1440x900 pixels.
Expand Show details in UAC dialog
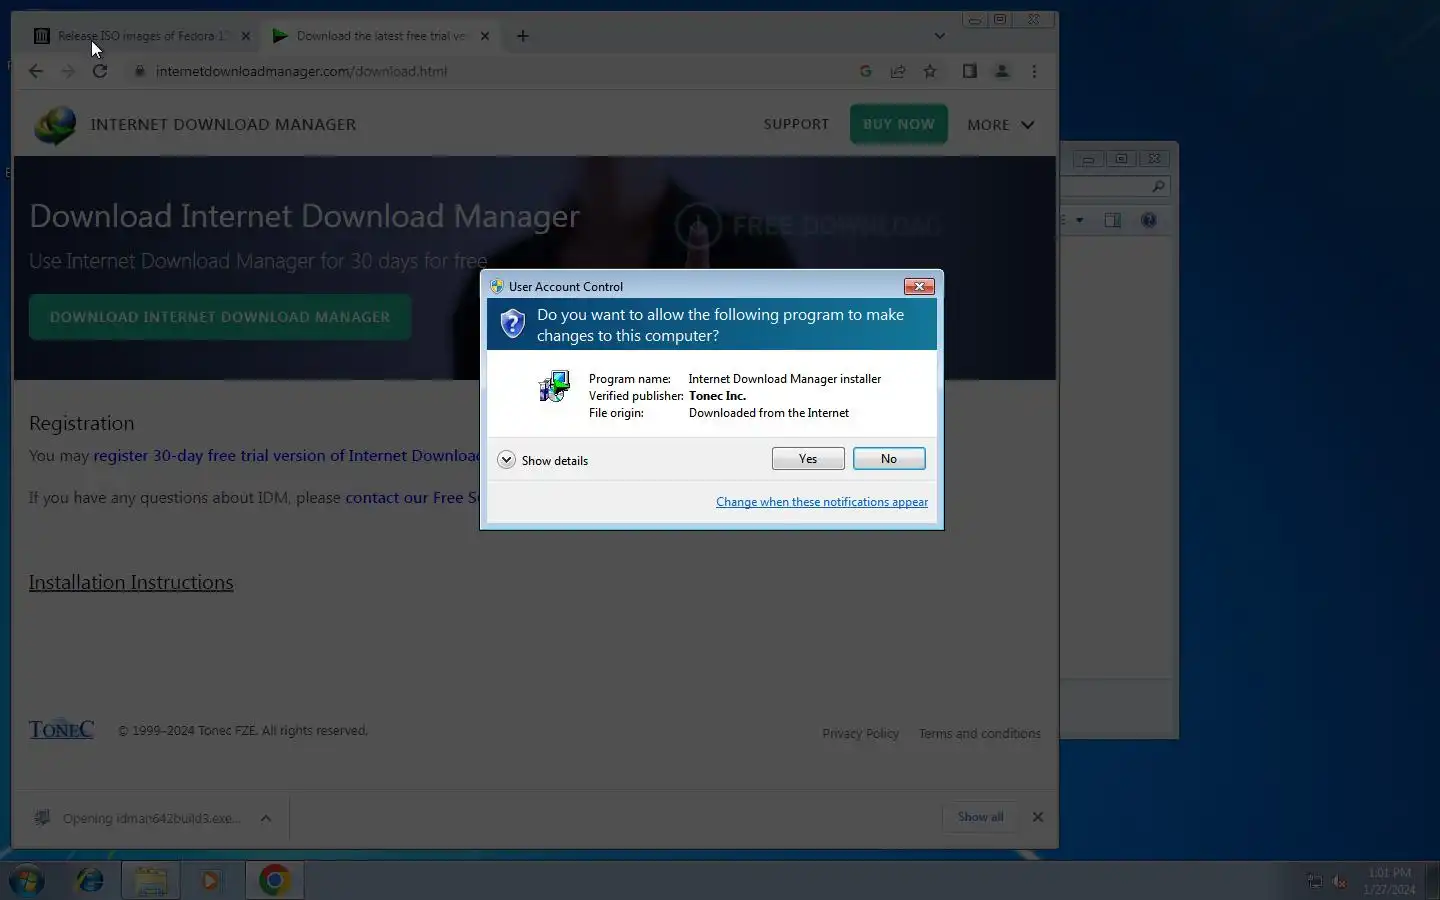click(543, 460)
